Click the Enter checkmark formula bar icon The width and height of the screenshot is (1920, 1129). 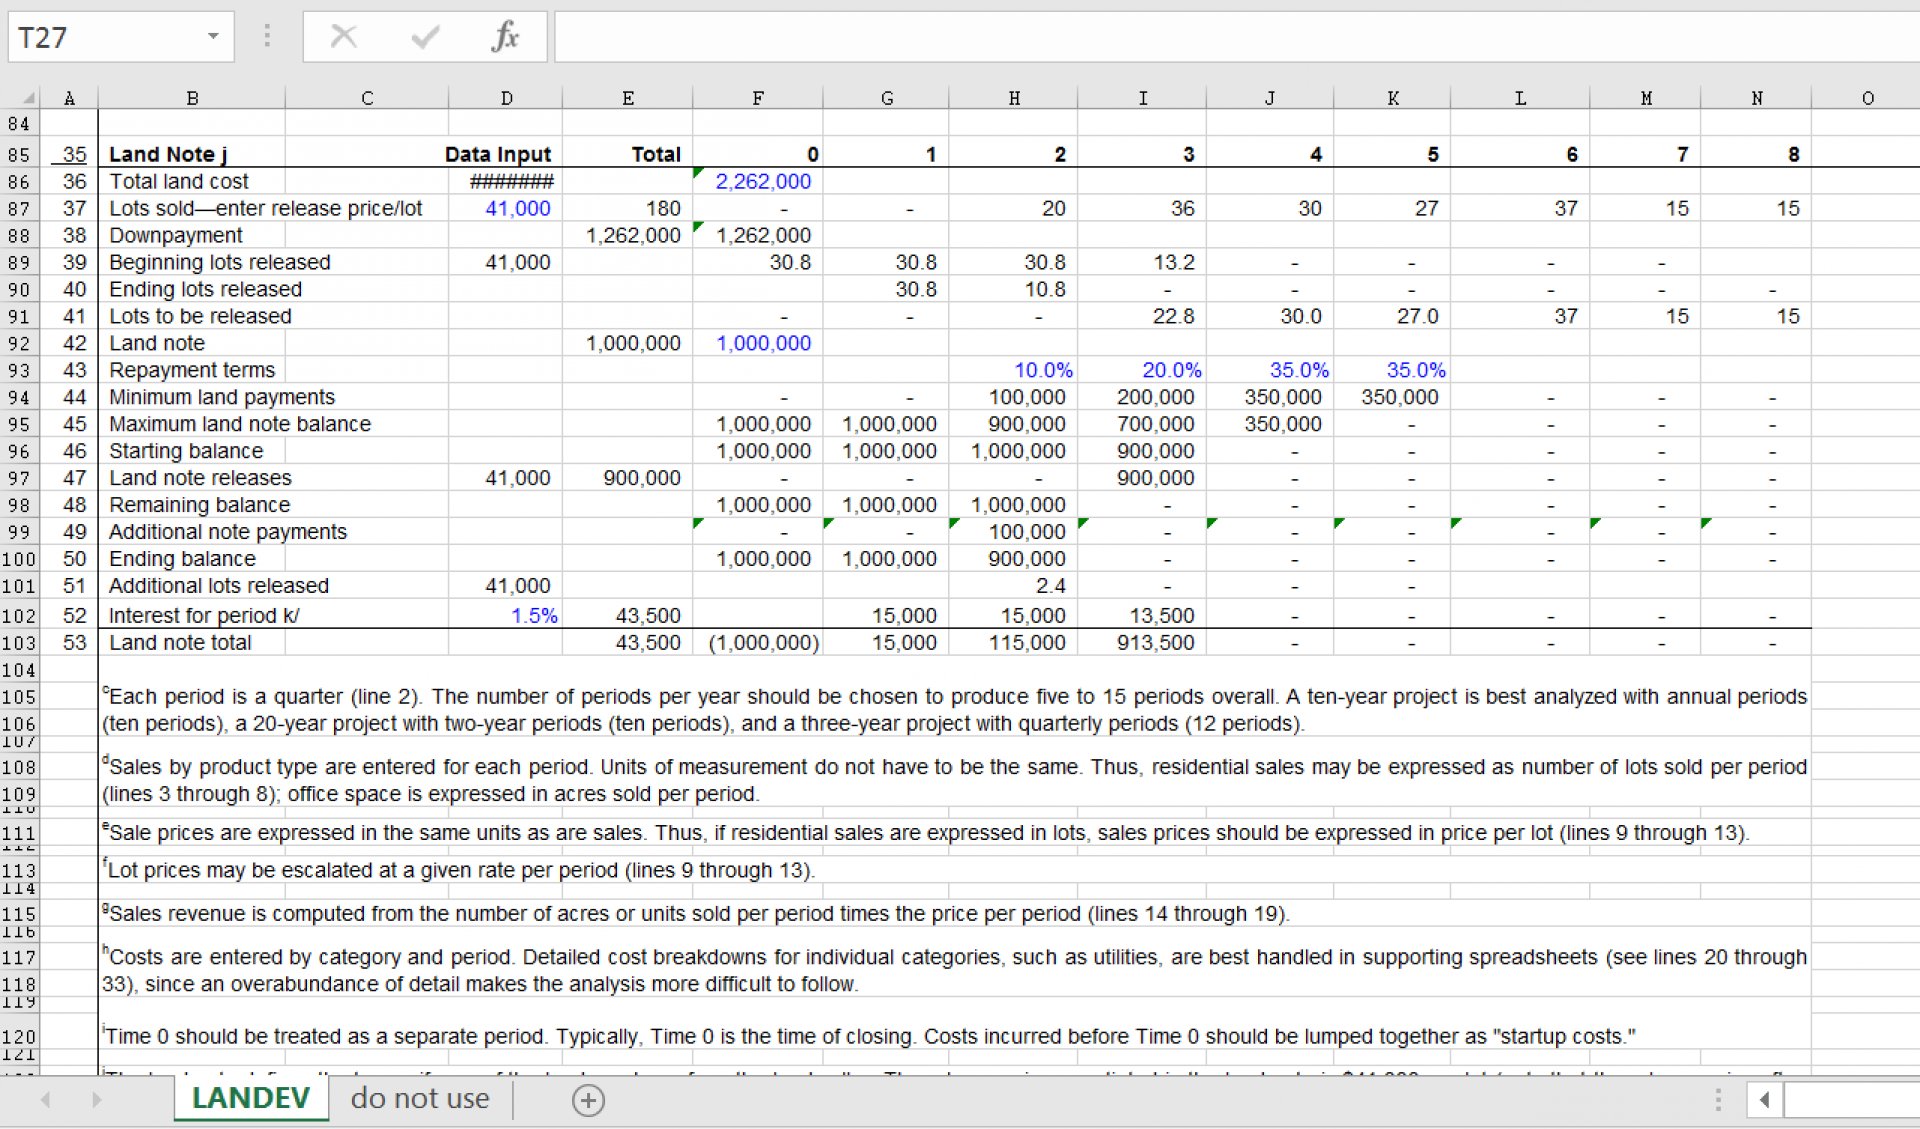pos(425,37)
